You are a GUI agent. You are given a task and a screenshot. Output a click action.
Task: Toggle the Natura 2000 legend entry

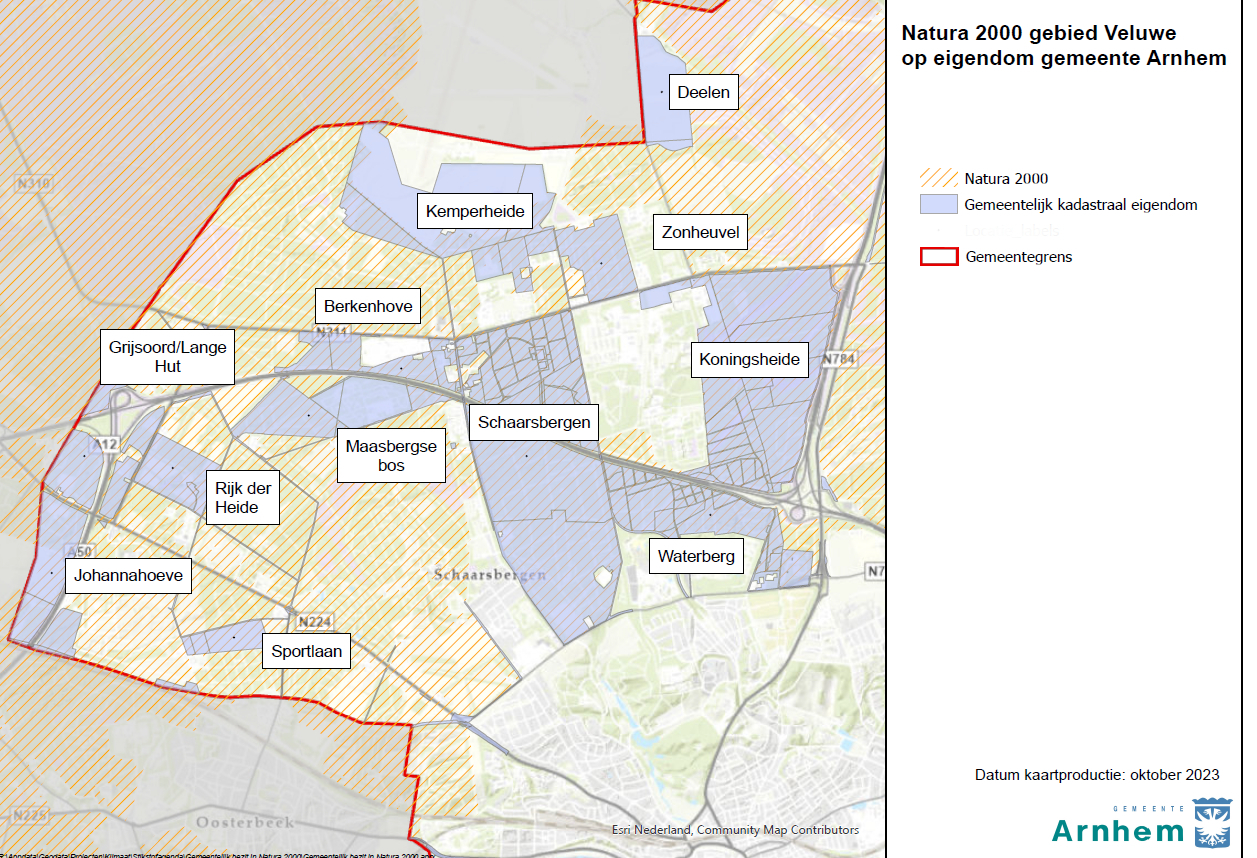(1005, 178)
